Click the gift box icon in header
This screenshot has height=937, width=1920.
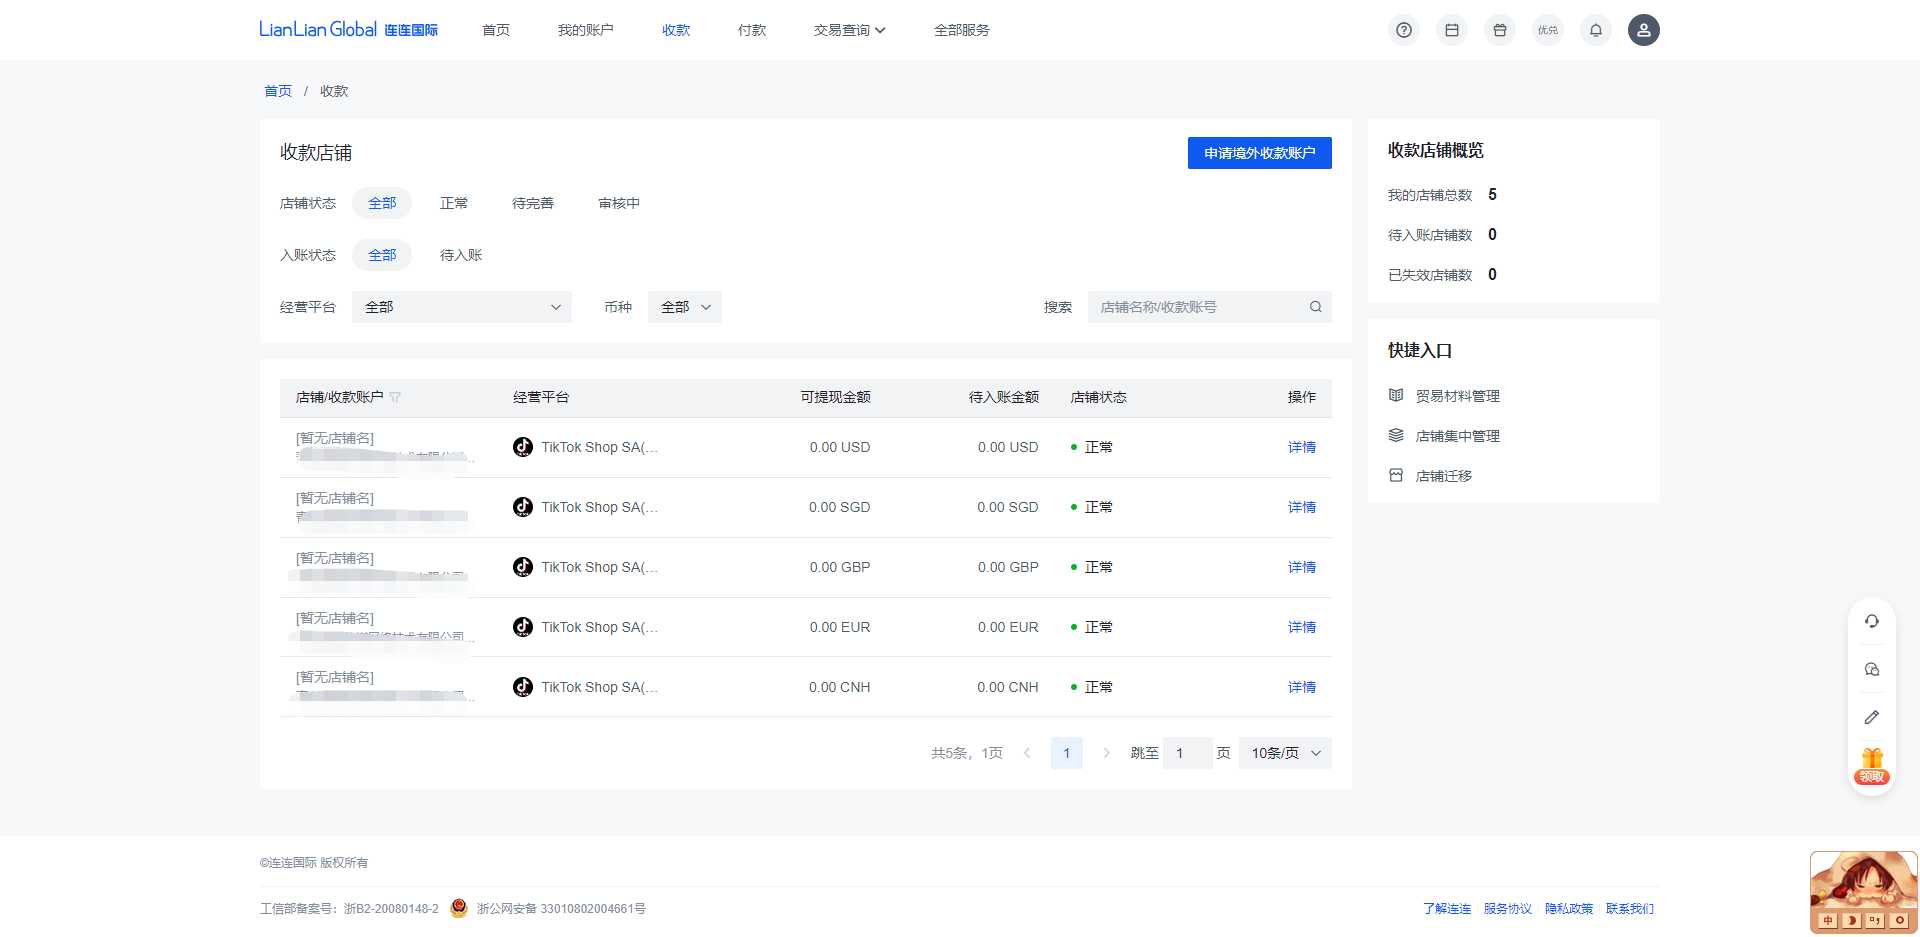point(1500,30)
